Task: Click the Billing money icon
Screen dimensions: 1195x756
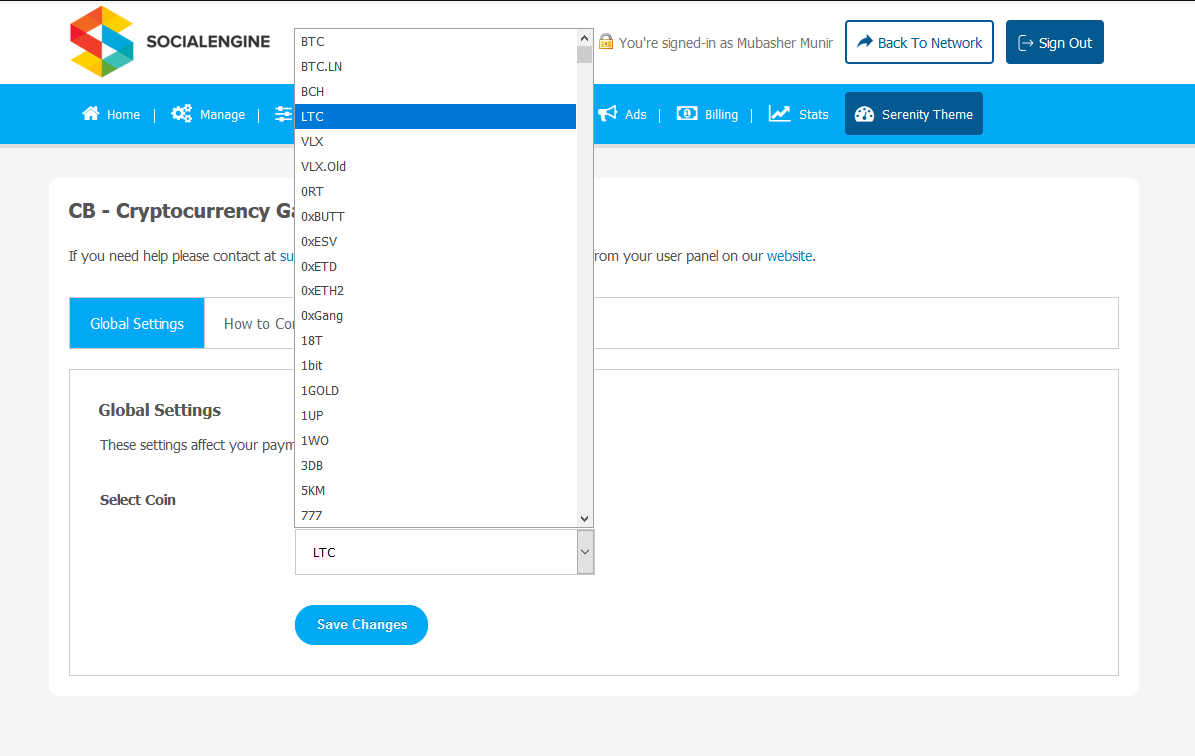Action: (x=687, y=114)
